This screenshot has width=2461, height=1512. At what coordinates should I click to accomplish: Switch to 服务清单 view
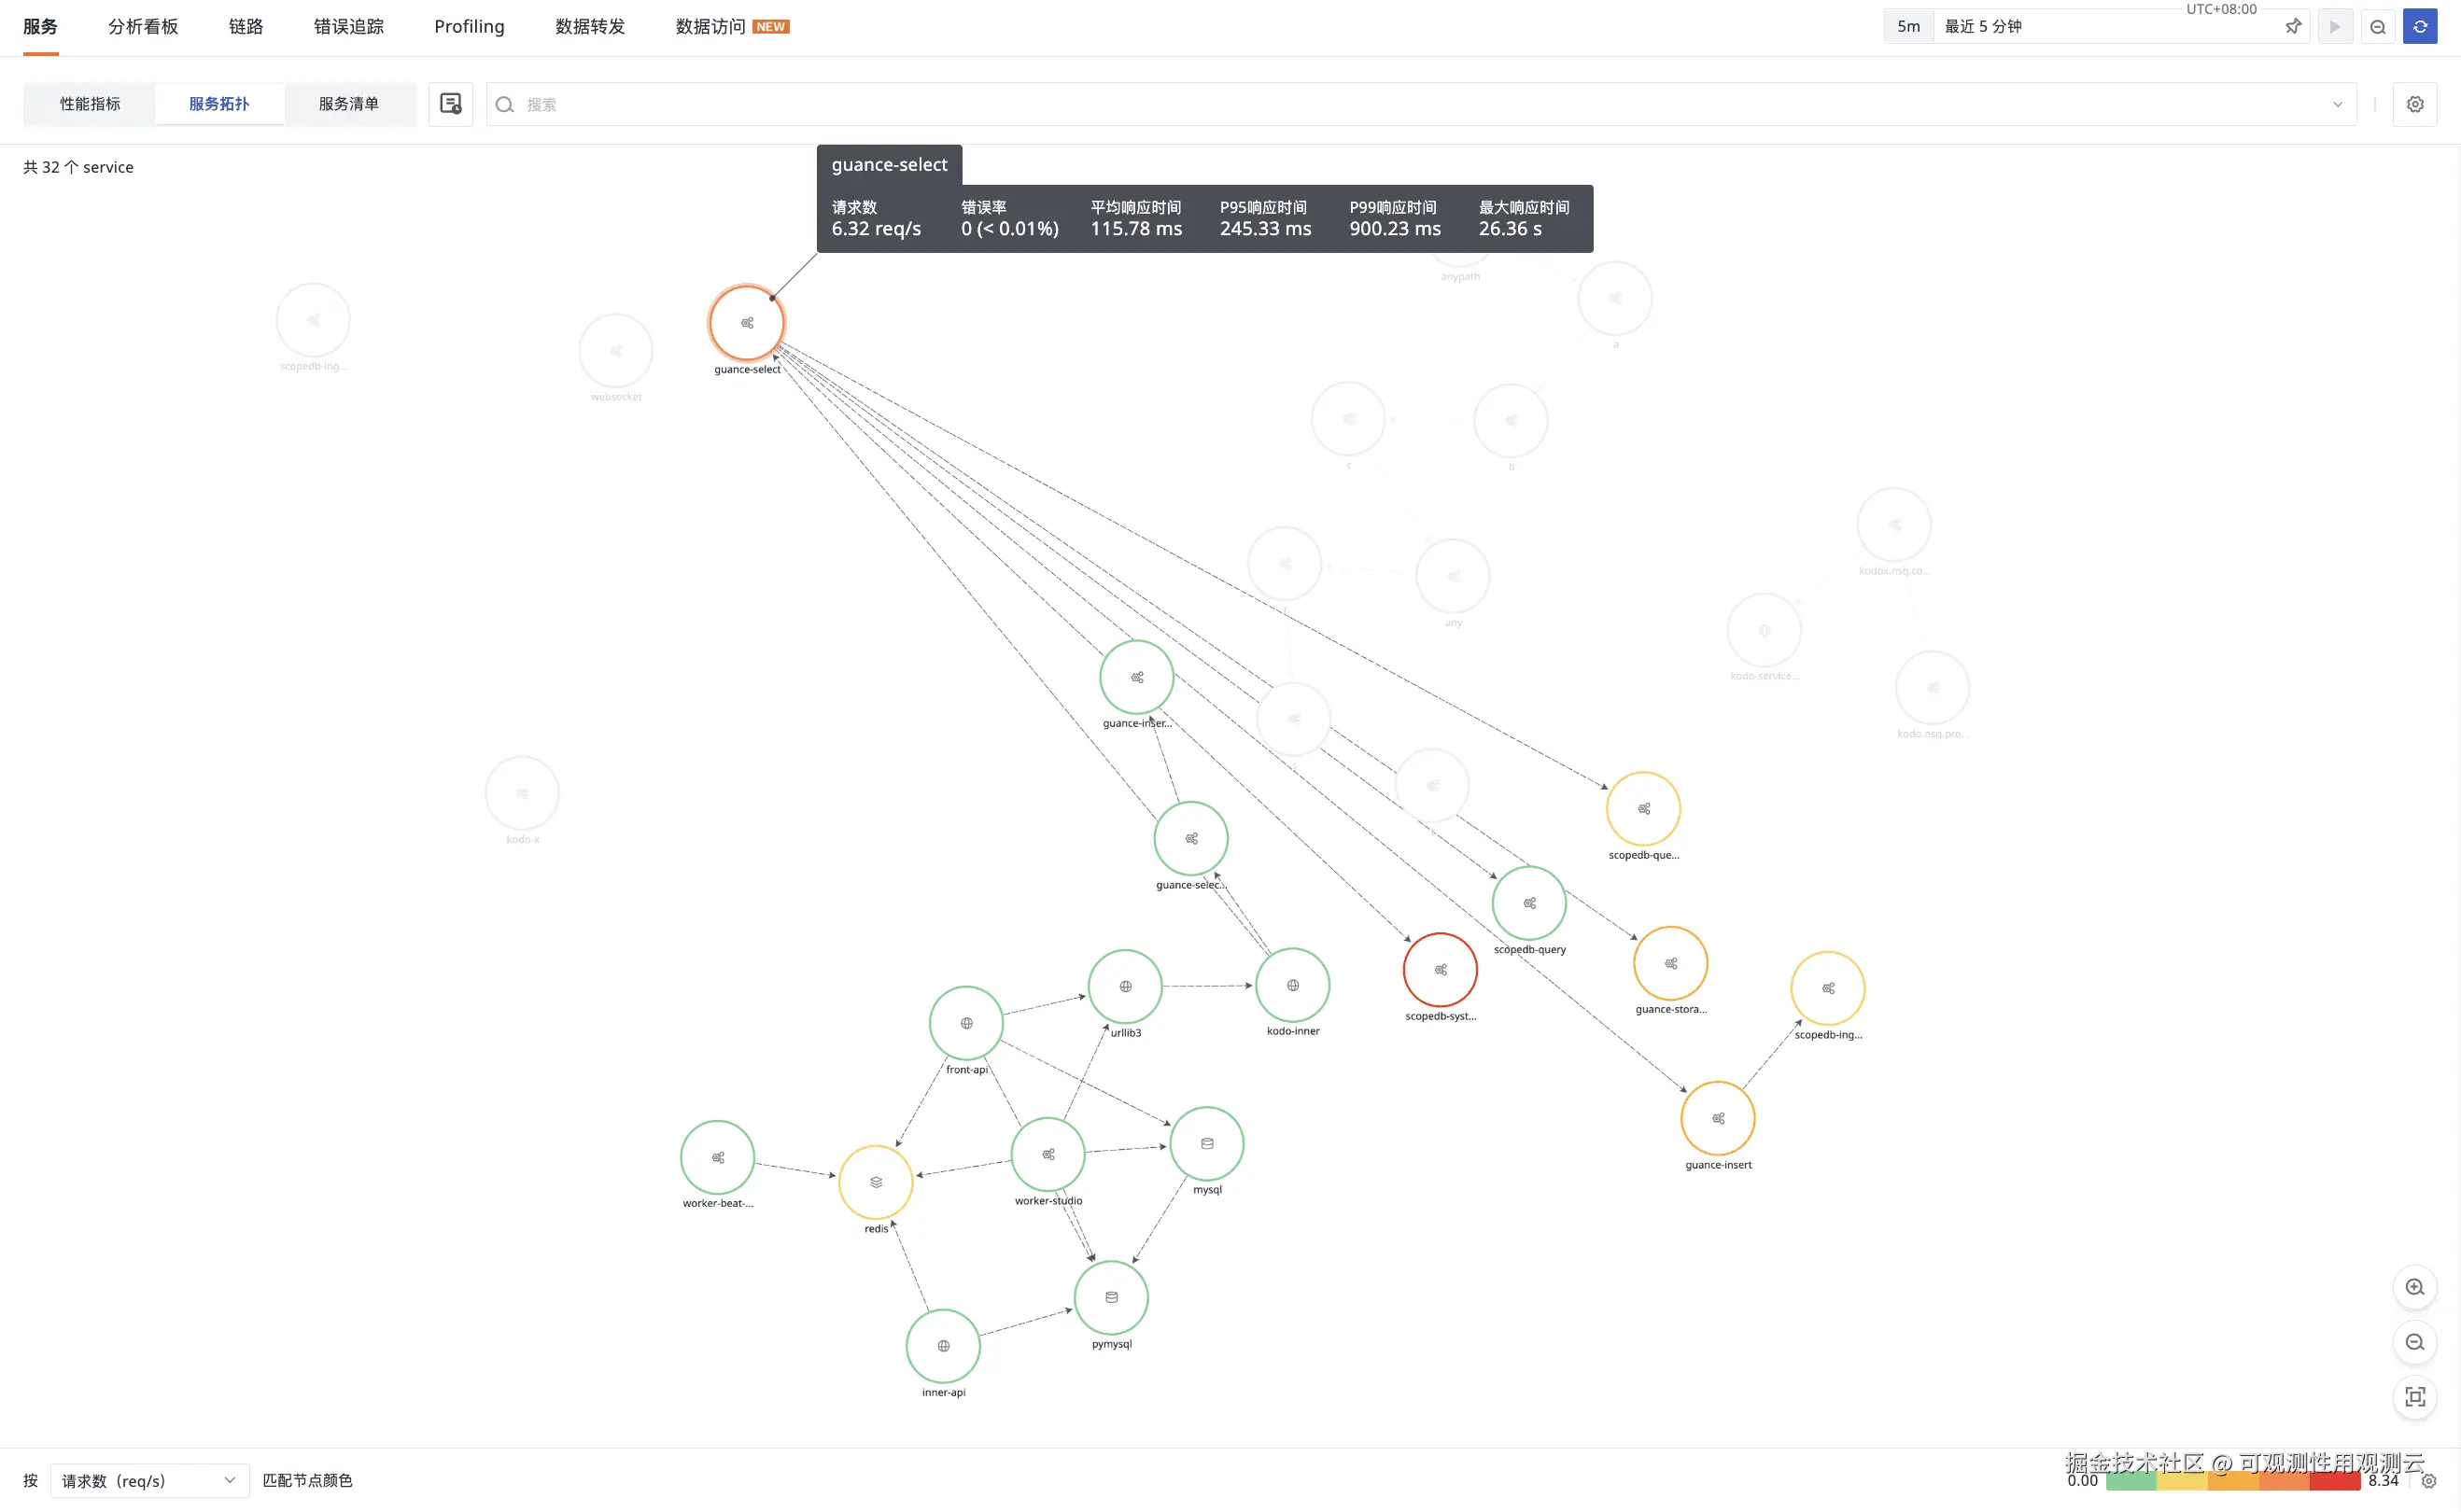pyautogui.click(x=348, y=104)
